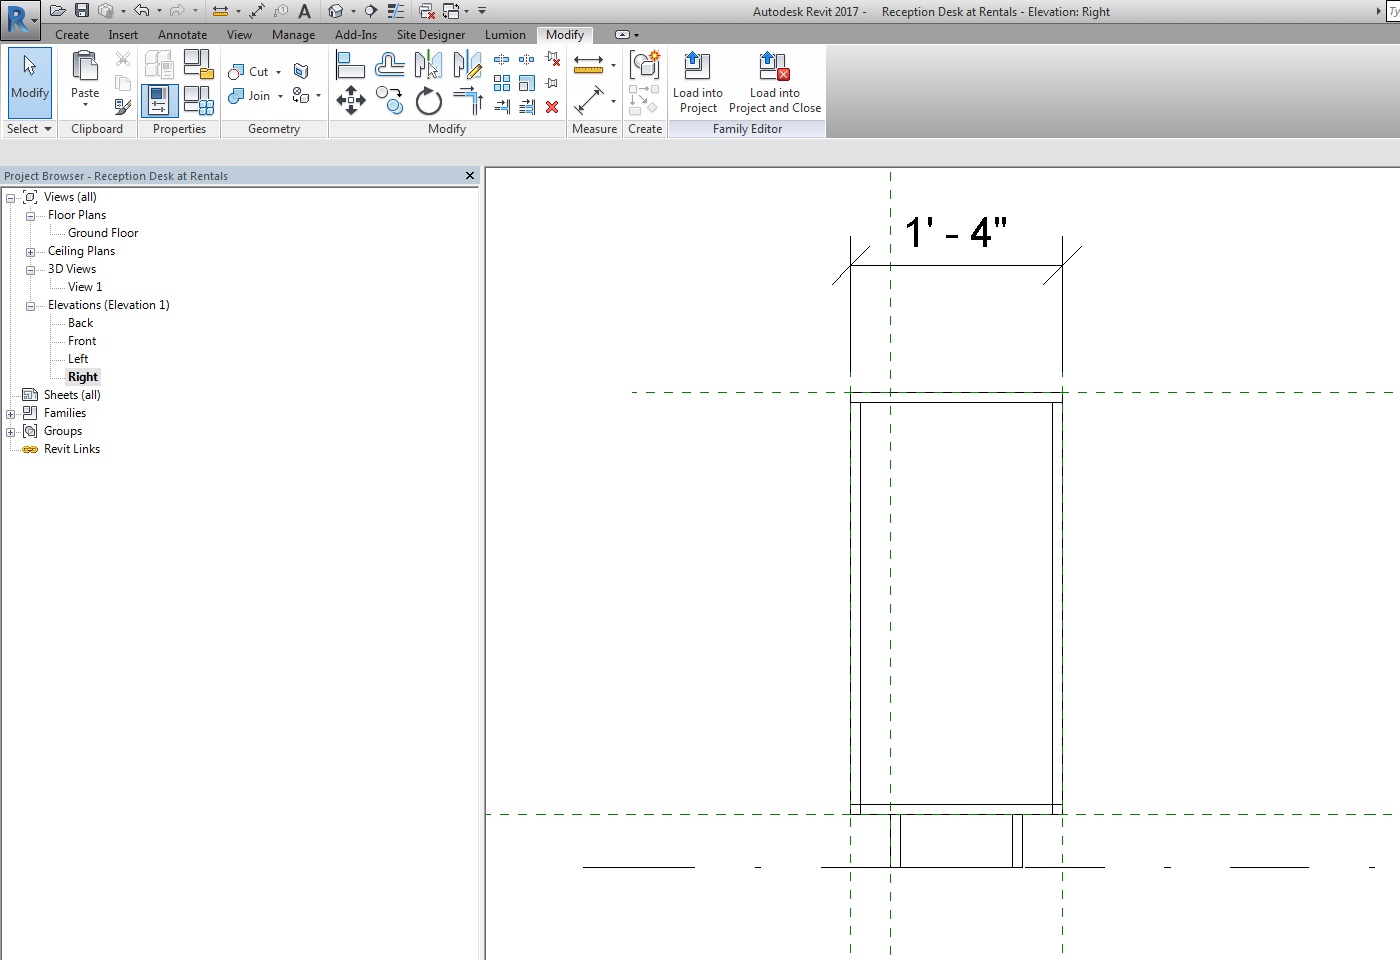Screen dimensions: 1400x960
Task: Click Load into Project button
Action: pyautogui.click(x=697, y=83)
